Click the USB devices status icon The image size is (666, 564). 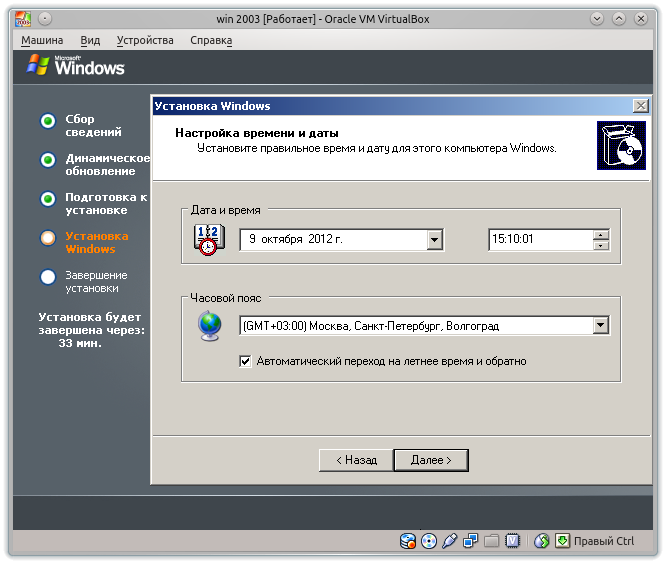[449, 541]
